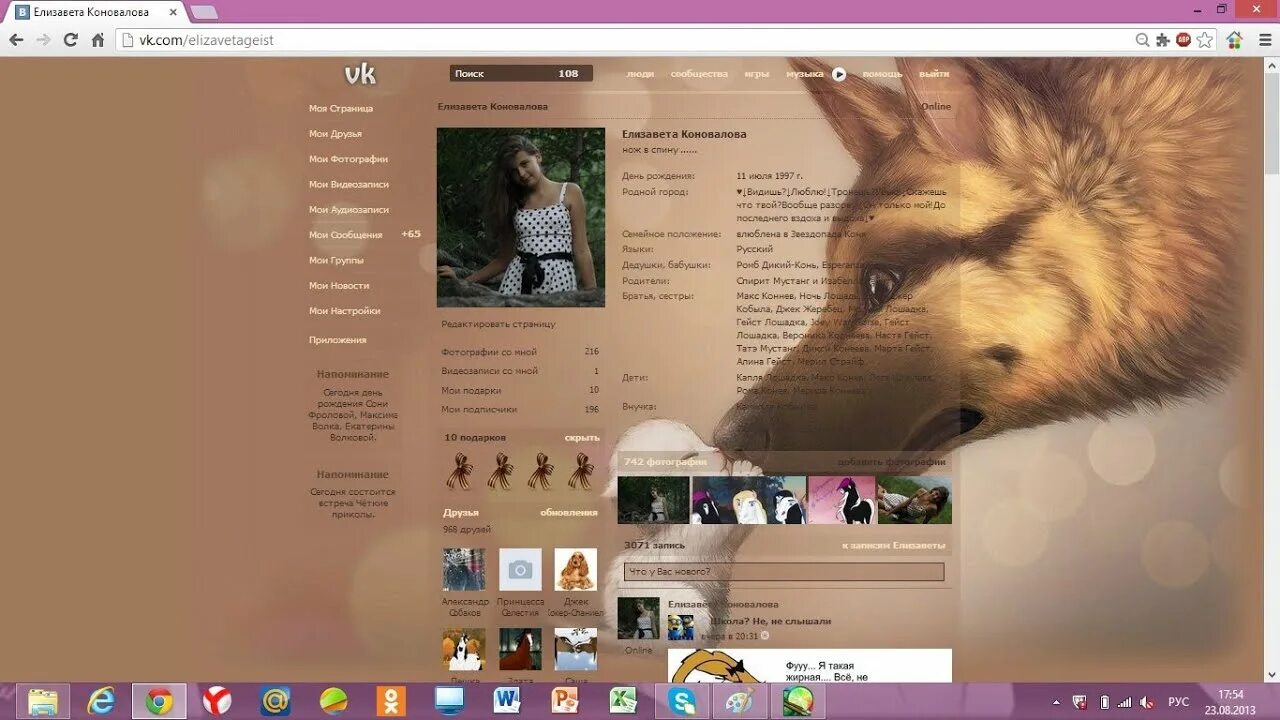Open музыка in top menu
The height and width of the screenshot is (720, 1280).
tap(805, 74)
